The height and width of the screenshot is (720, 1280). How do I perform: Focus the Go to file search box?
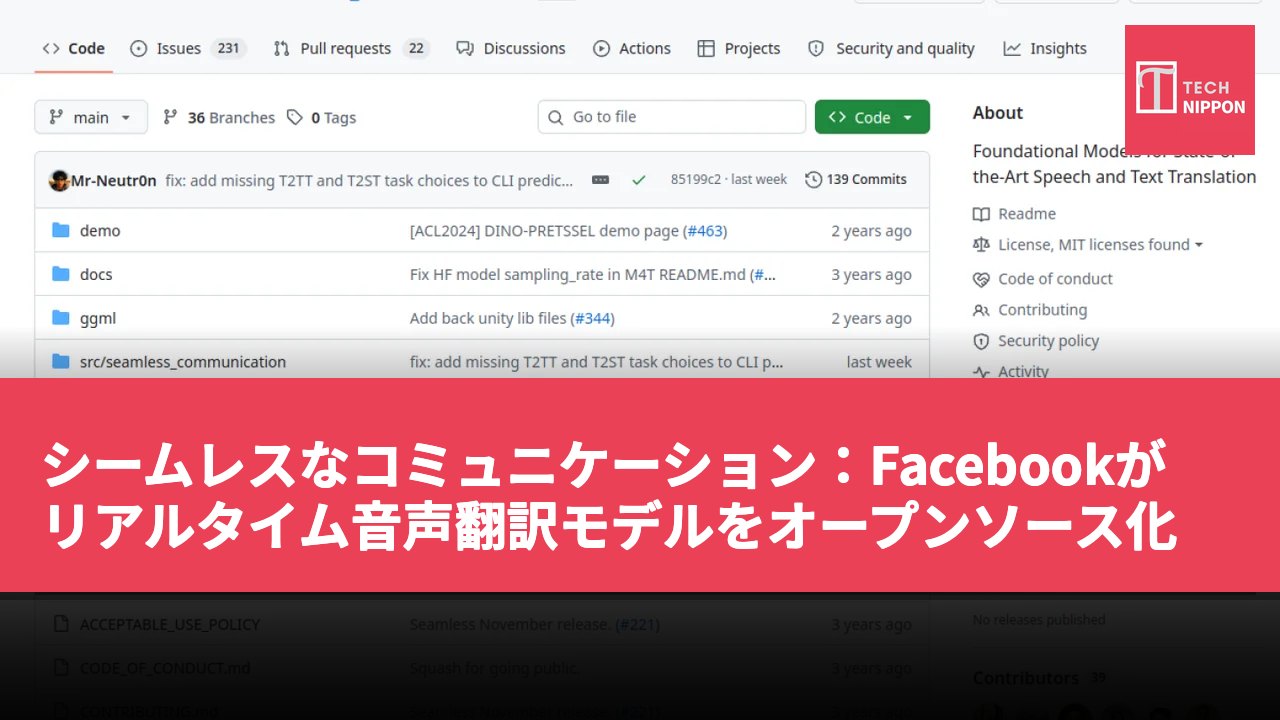(x=671, y=117)
